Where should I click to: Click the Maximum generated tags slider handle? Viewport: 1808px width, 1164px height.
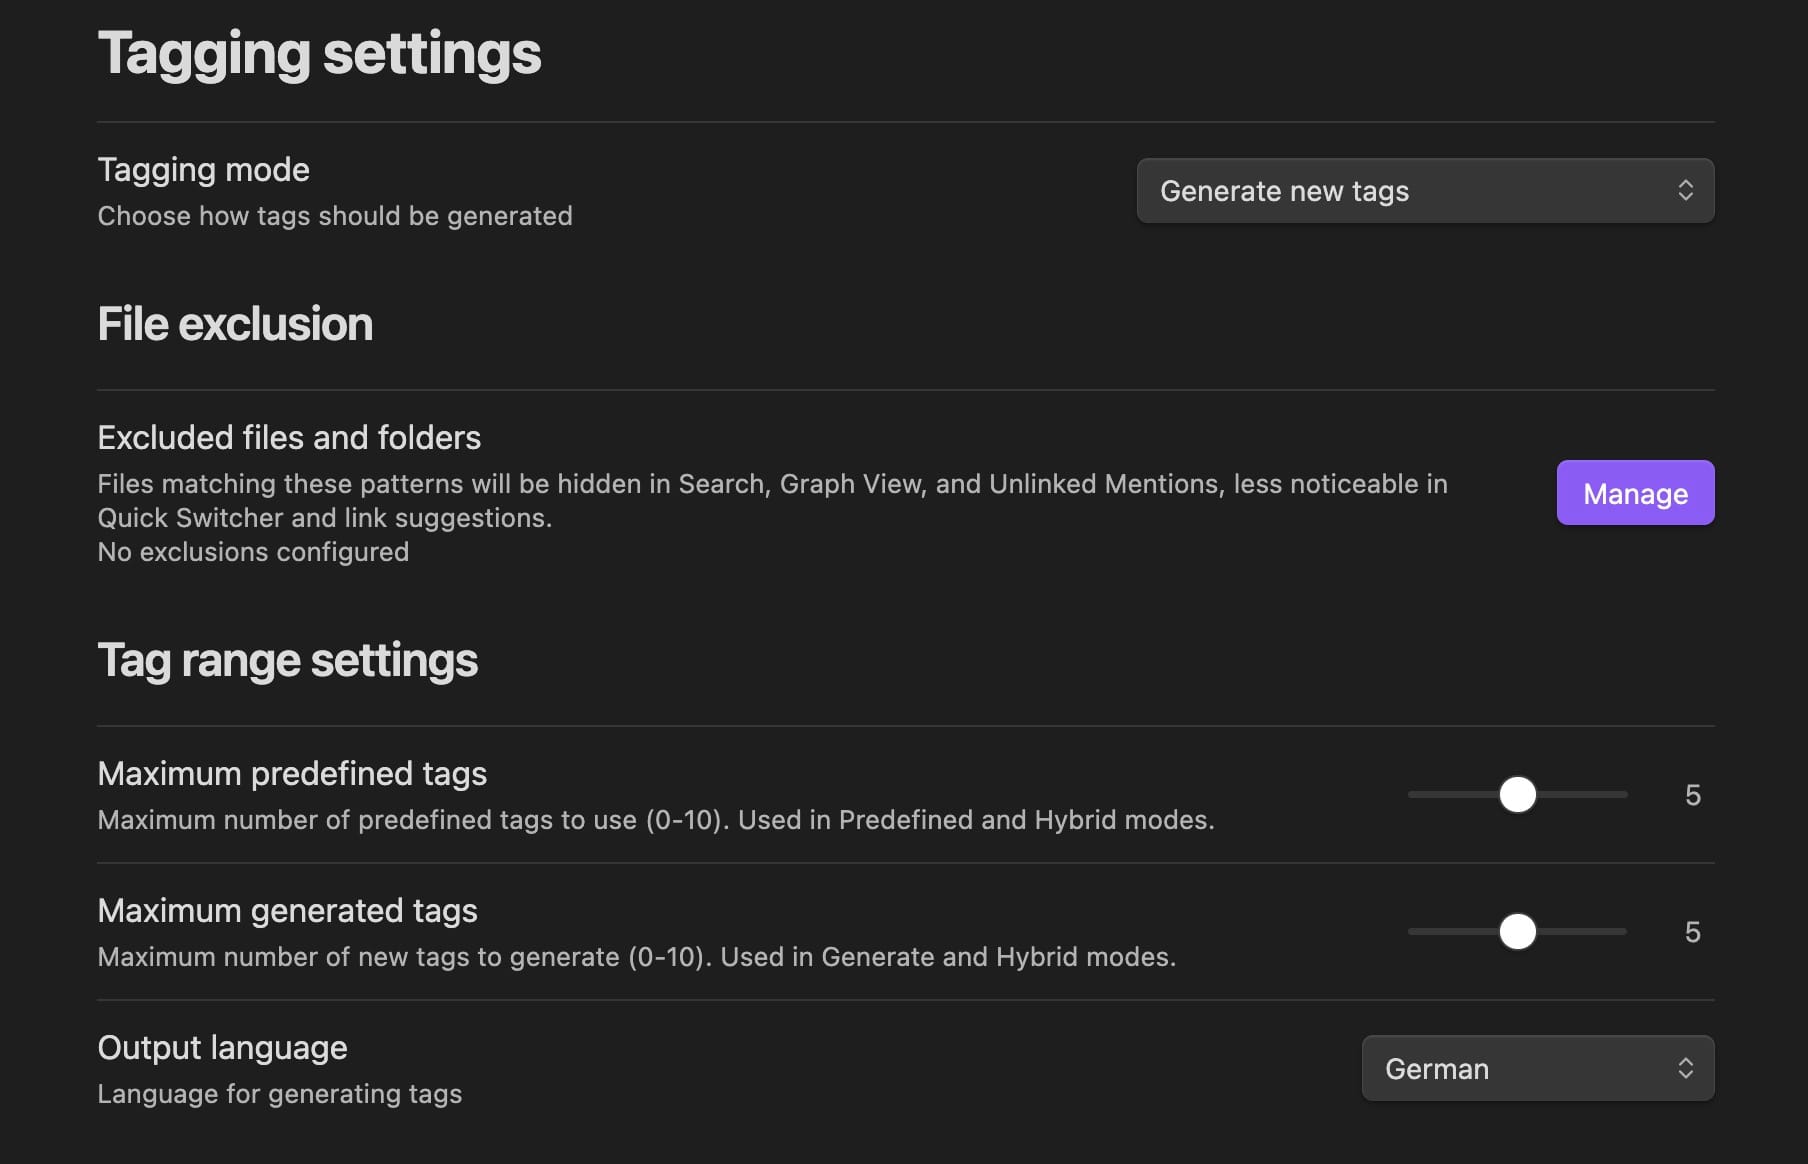click(x=1517, y=932)
